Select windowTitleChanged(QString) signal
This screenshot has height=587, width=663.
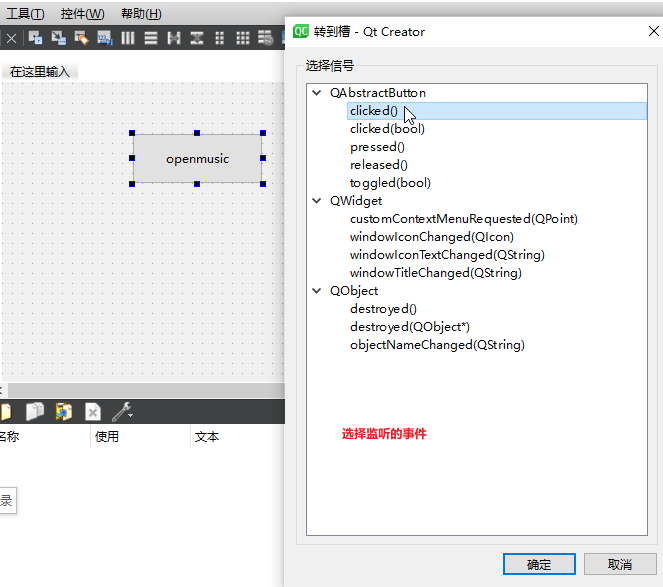[436, 272]
